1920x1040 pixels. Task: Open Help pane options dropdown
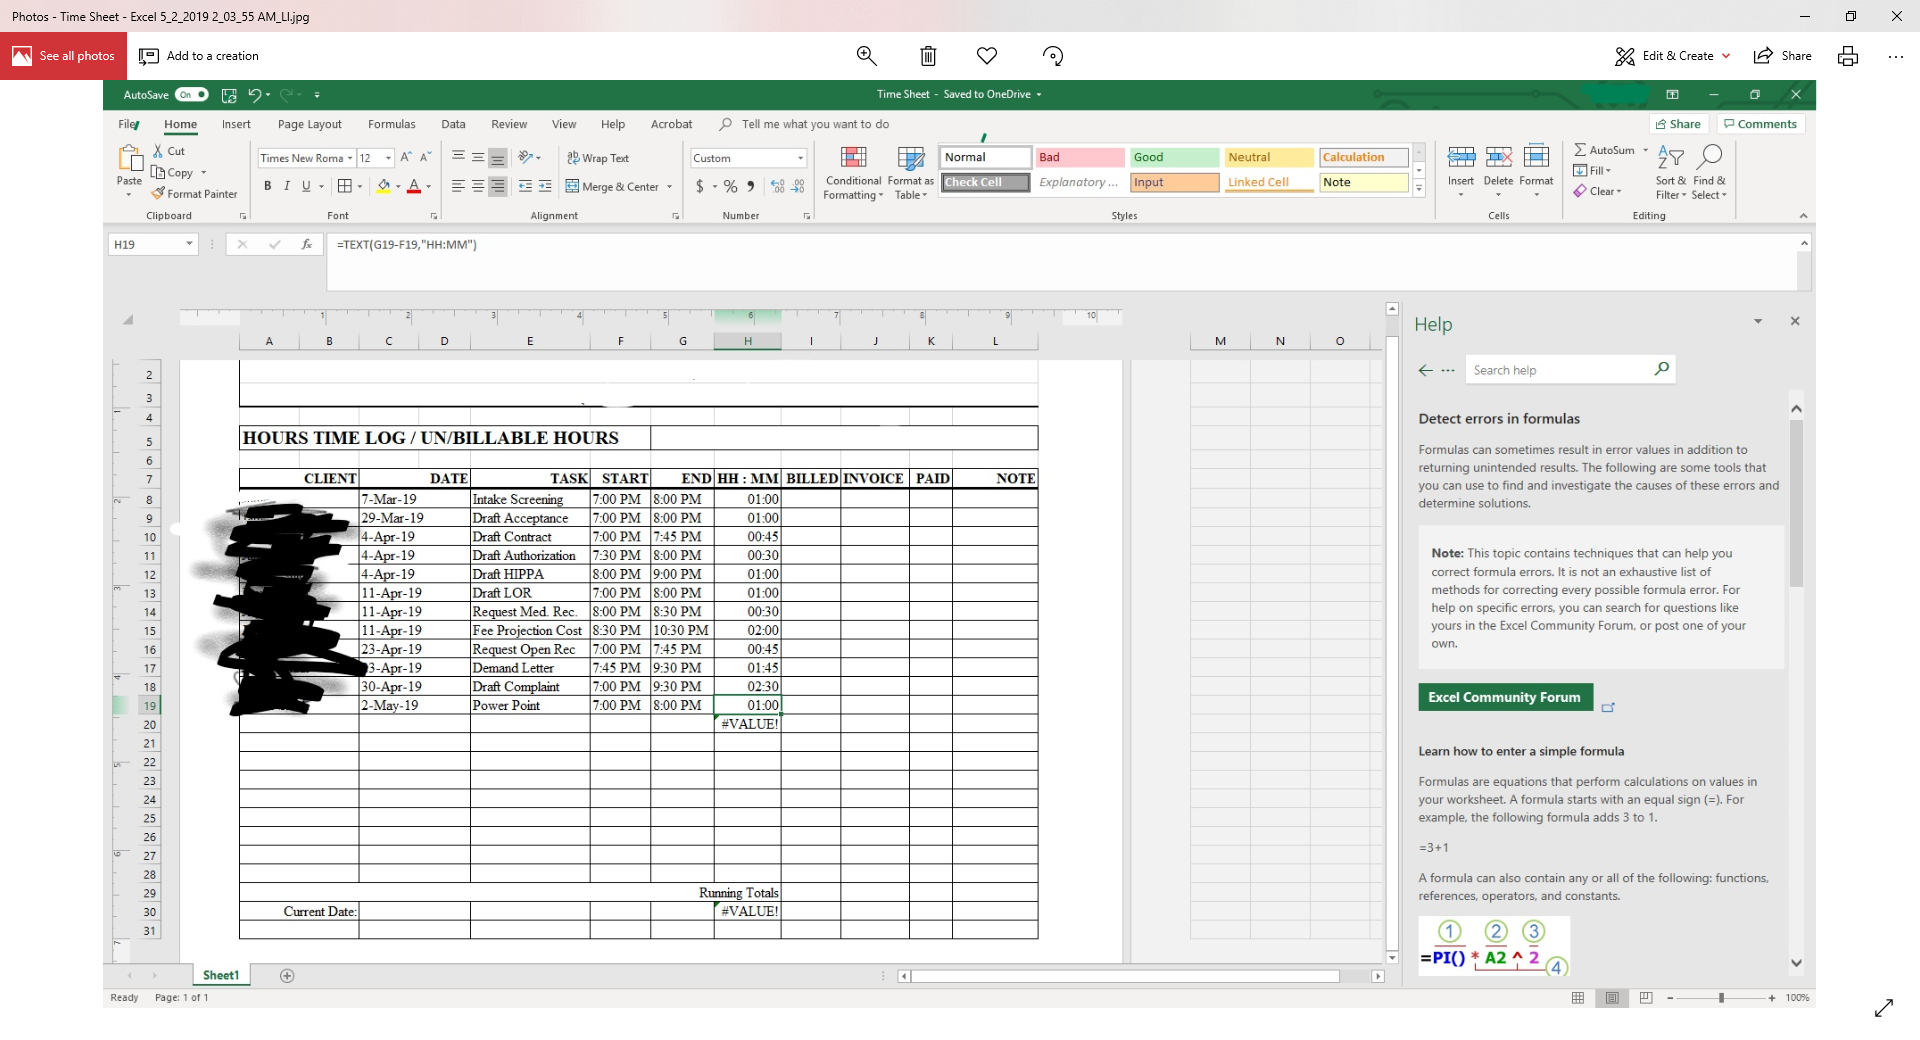[1758, 321]
